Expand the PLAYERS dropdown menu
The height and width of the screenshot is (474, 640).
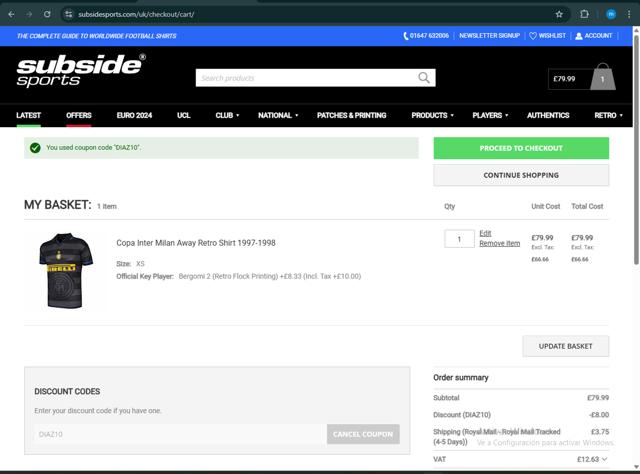tap(490, 115)
